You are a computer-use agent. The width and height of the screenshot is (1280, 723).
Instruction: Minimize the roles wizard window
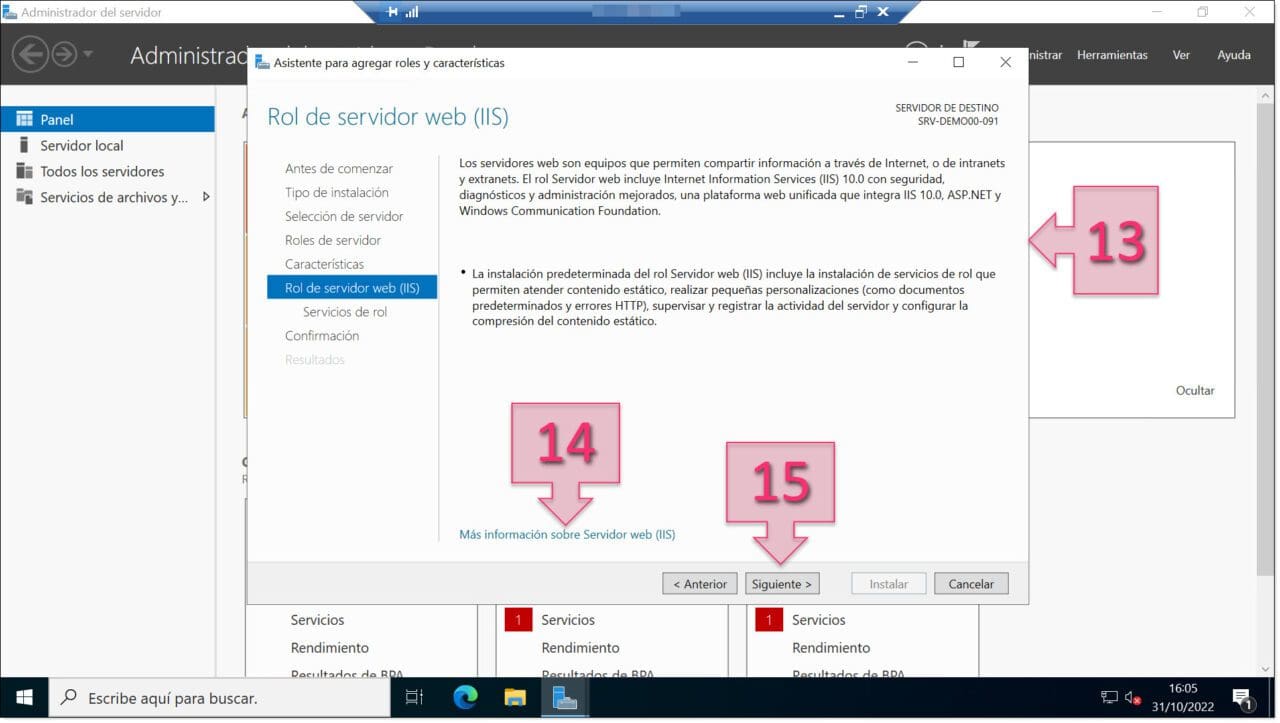point(912,62)
